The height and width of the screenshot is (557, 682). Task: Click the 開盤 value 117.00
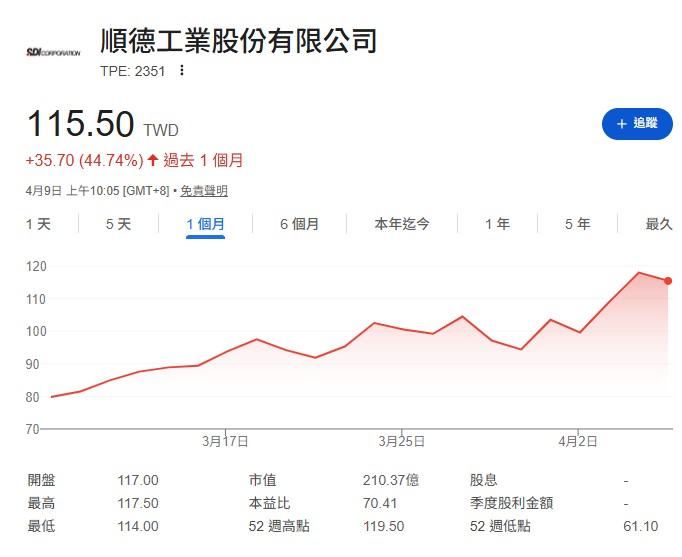pos(138,480)
